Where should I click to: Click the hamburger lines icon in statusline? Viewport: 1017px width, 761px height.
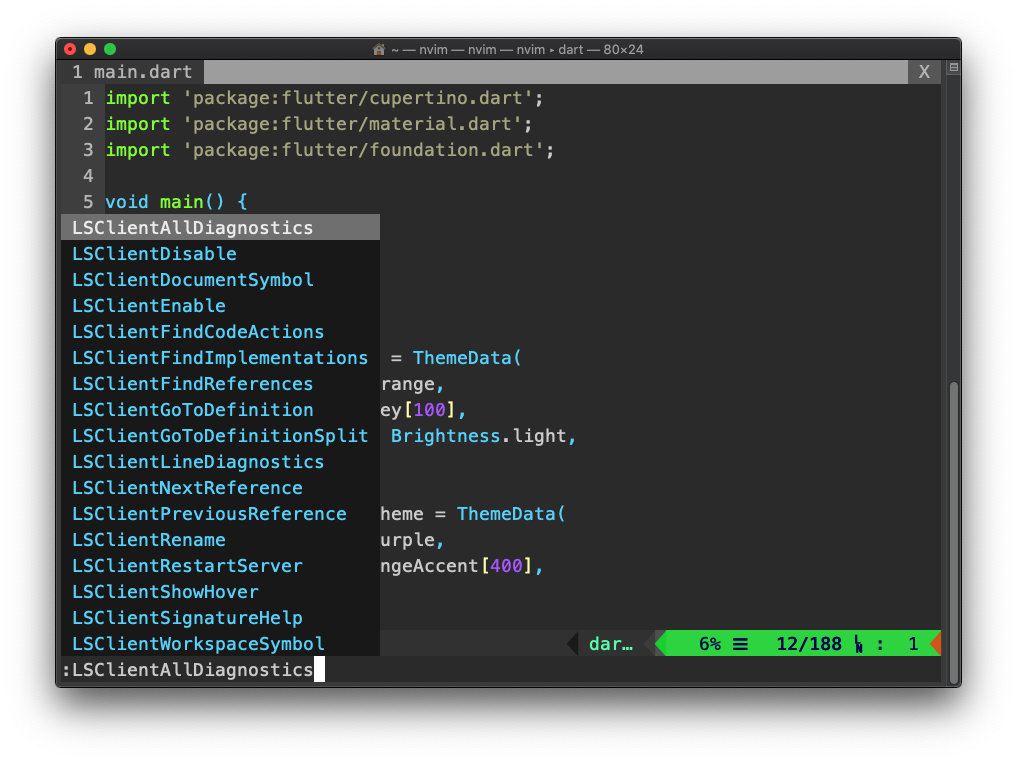tap(740, 644)
